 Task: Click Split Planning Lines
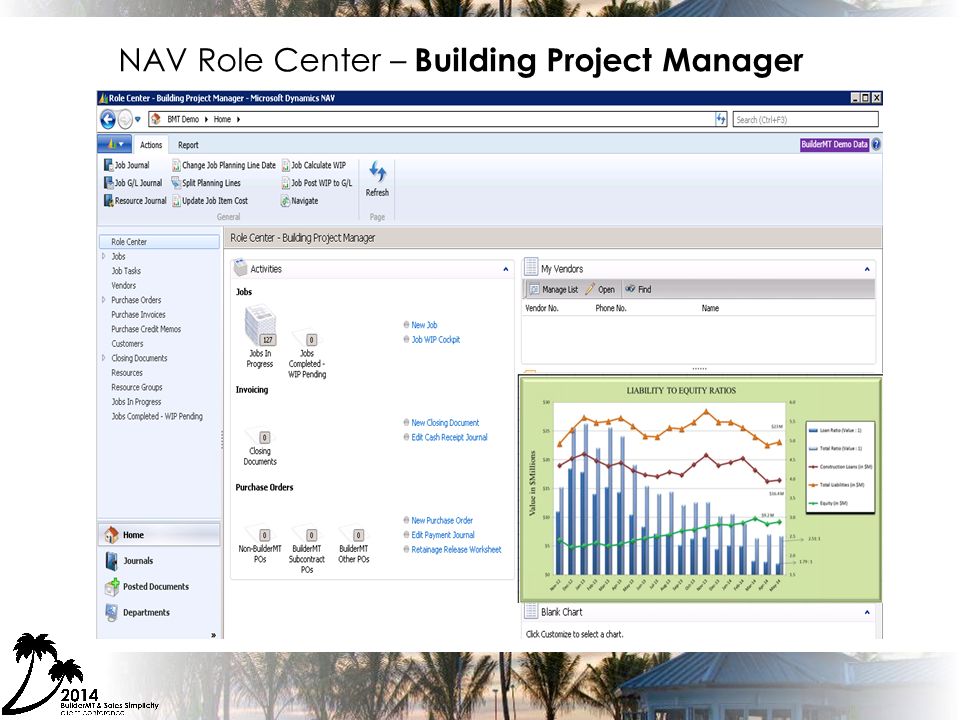(206, 183)
